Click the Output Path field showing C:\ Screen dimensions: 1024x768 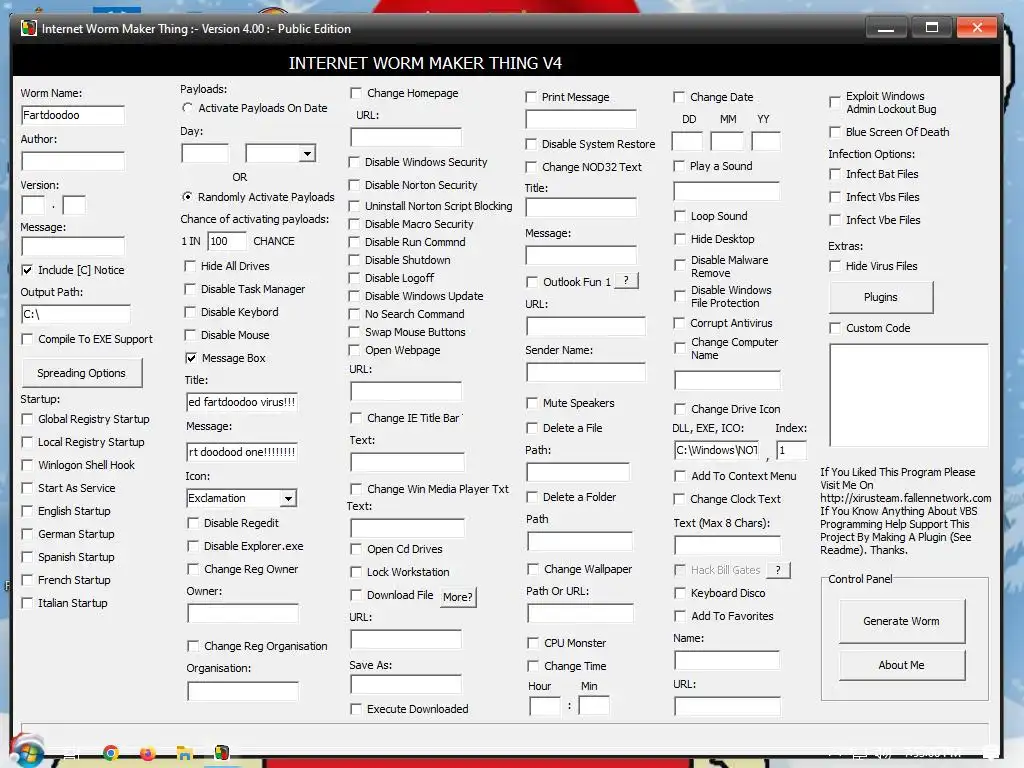76,314
